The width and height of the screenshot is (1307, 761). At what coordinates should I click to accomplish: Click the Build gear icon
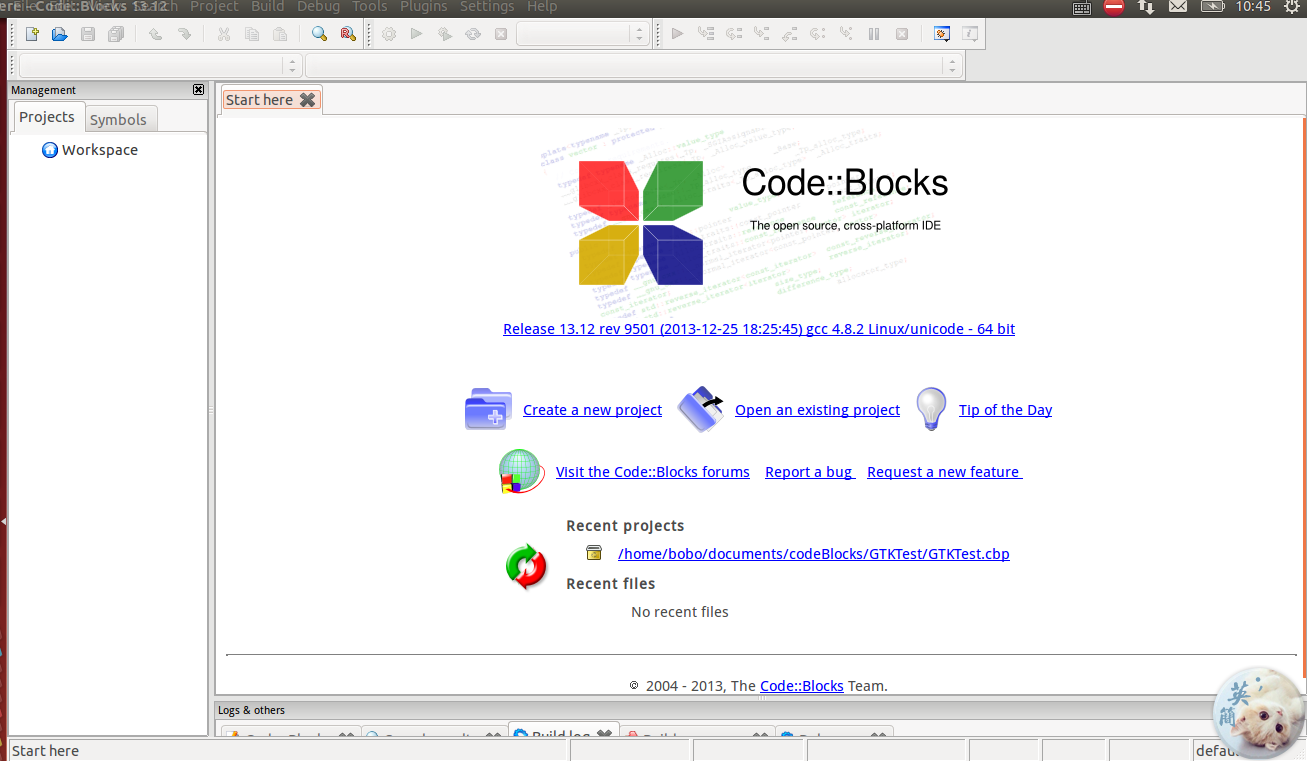[x=389, y=34]
